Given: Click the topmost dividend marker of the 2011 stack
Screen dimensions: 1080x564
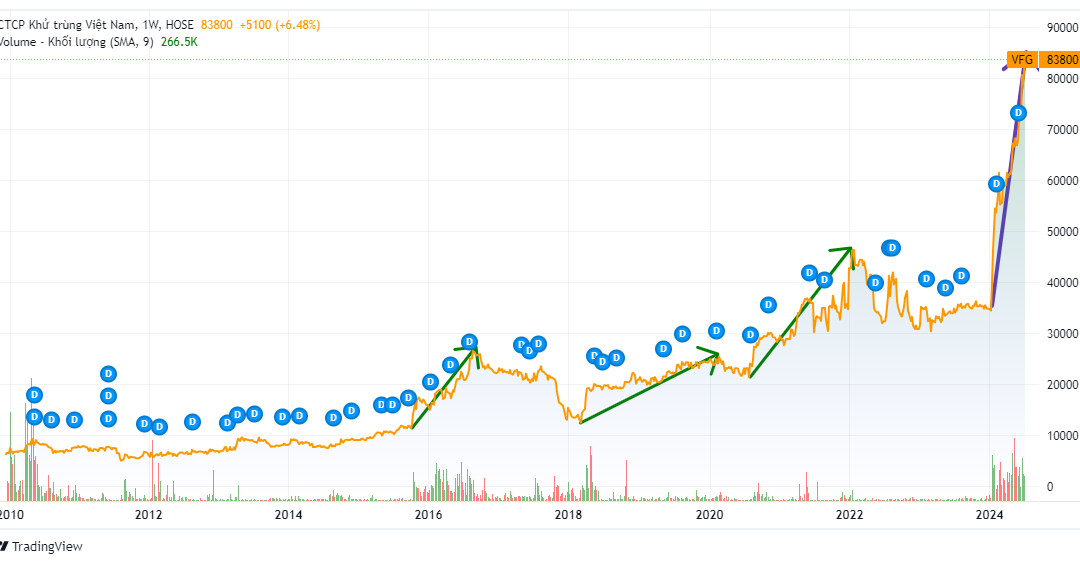Looking at the screenshot, I should (x=108, y=374).
